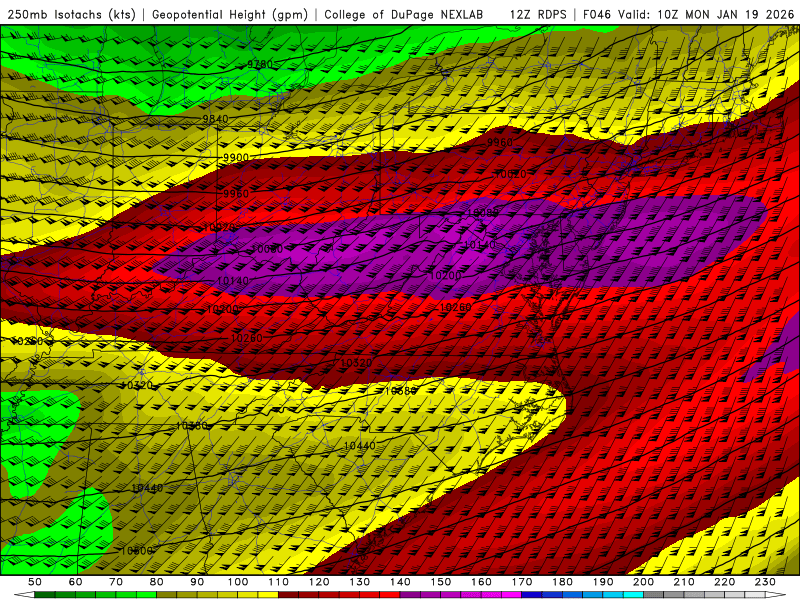Click the 110 value on the color scale
This screenshot has height=600, width=800.
pyautogui.click(x=279, y=582)
